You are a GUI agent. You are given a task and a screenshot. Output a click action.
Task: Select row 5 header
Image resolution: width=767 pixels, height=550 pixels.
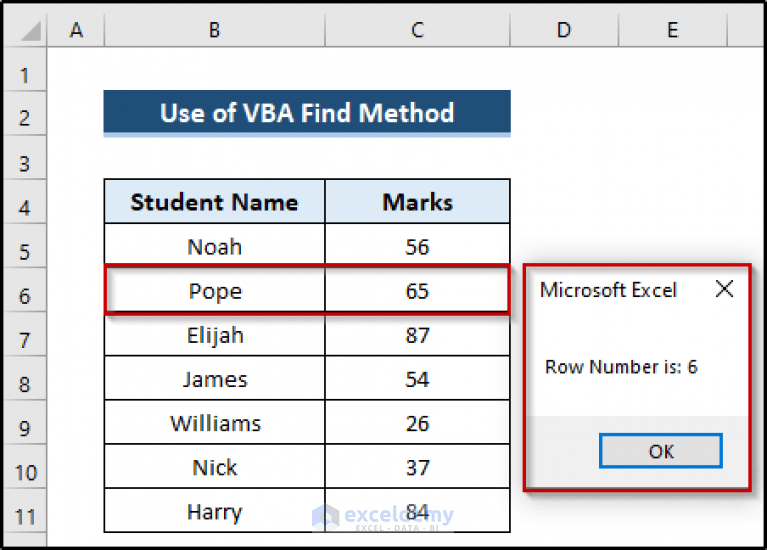tap(25, 246)
